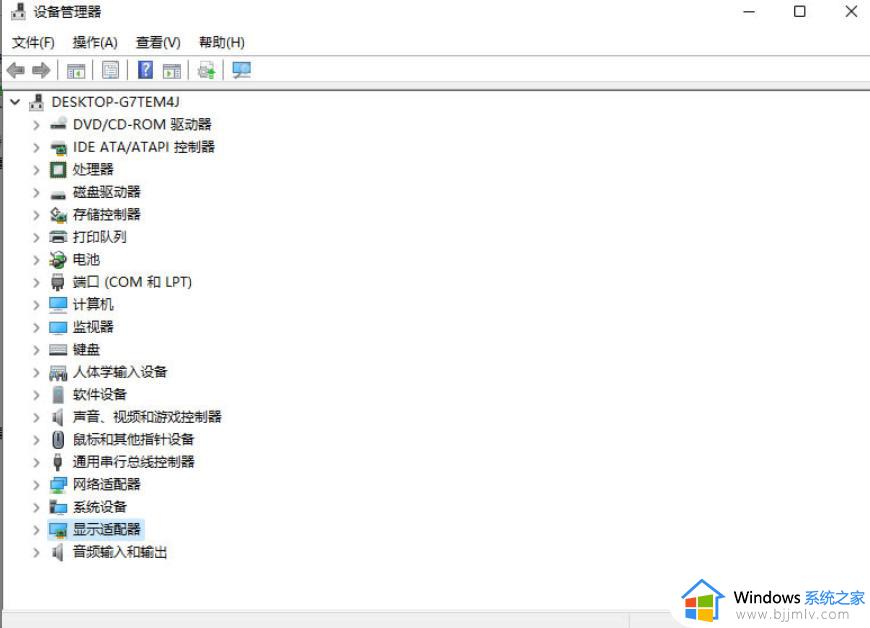Image resolution: width=870 pixels, height=628 pixels.
Task: Click the 通用串行总线控制器 USB icon
Action: pos(58,462)
